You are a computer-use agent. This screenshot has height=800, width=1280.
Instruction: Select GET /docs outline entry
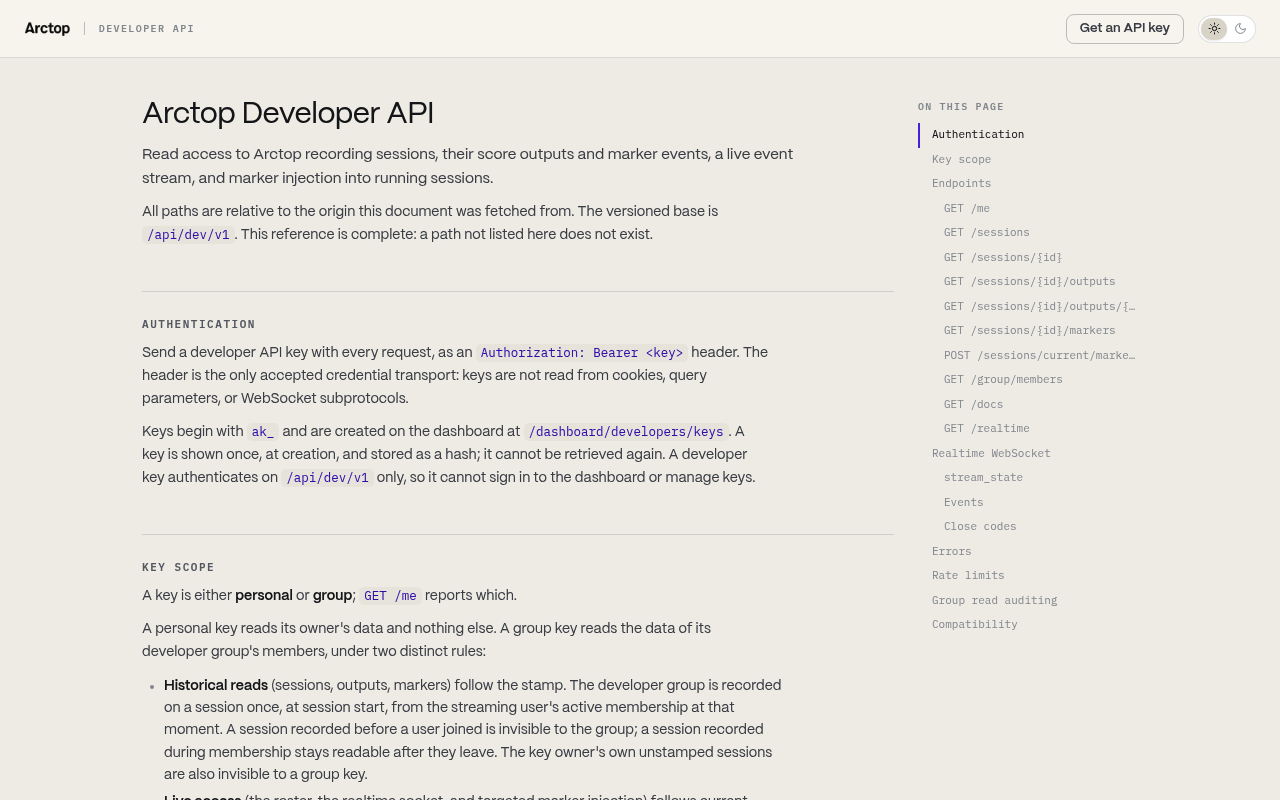point(973,405)
